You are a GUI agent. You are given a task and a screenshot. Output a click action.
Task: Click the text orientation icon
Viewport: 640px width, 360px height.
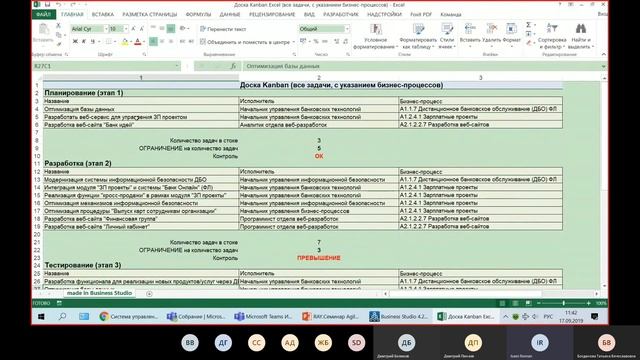coord(183,28)
